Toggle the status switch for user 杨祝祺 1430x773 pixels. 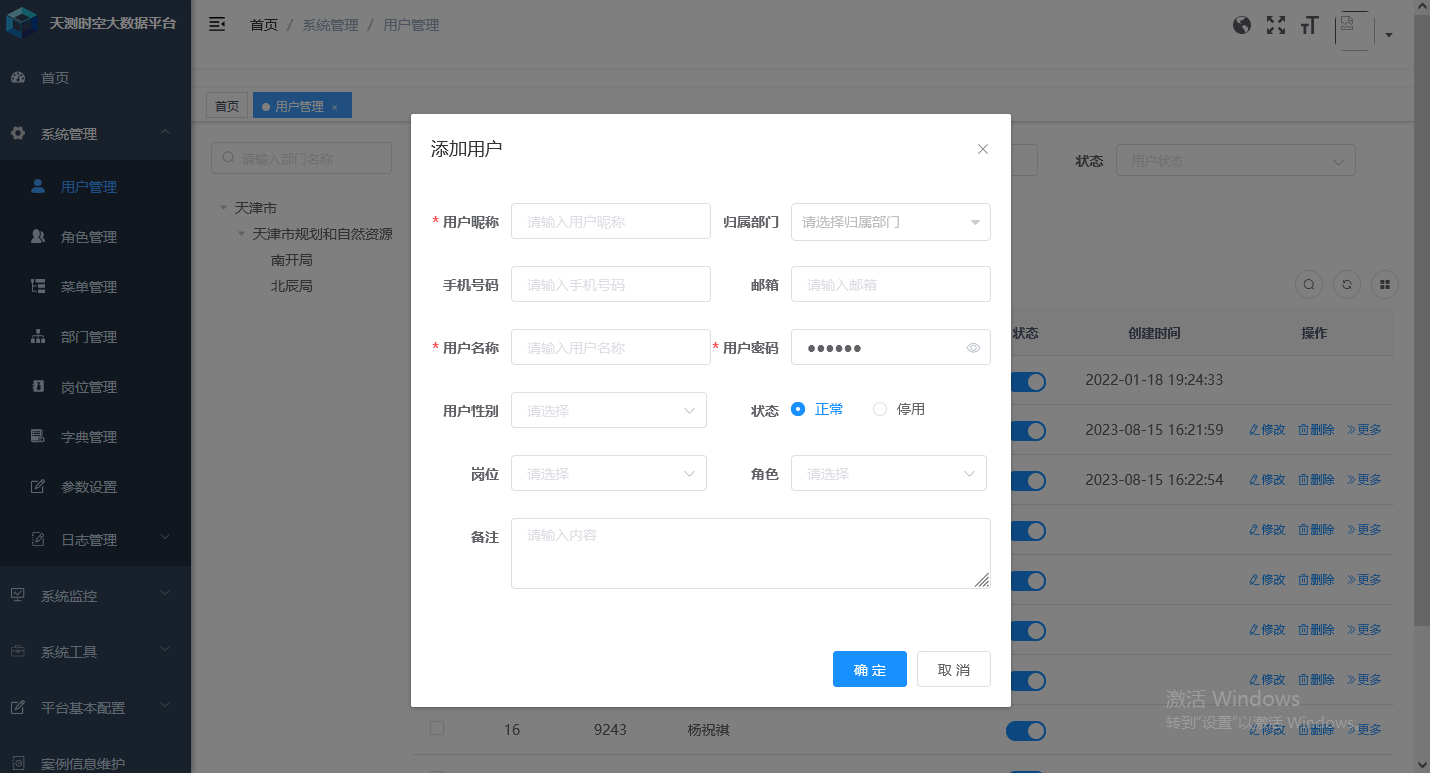[1026, 731]
